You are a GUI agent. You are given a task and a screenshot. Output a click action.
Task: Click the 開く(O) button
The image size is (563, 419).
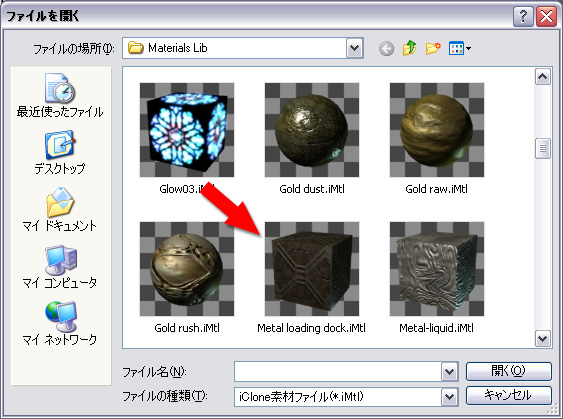(x=508, y=371)
